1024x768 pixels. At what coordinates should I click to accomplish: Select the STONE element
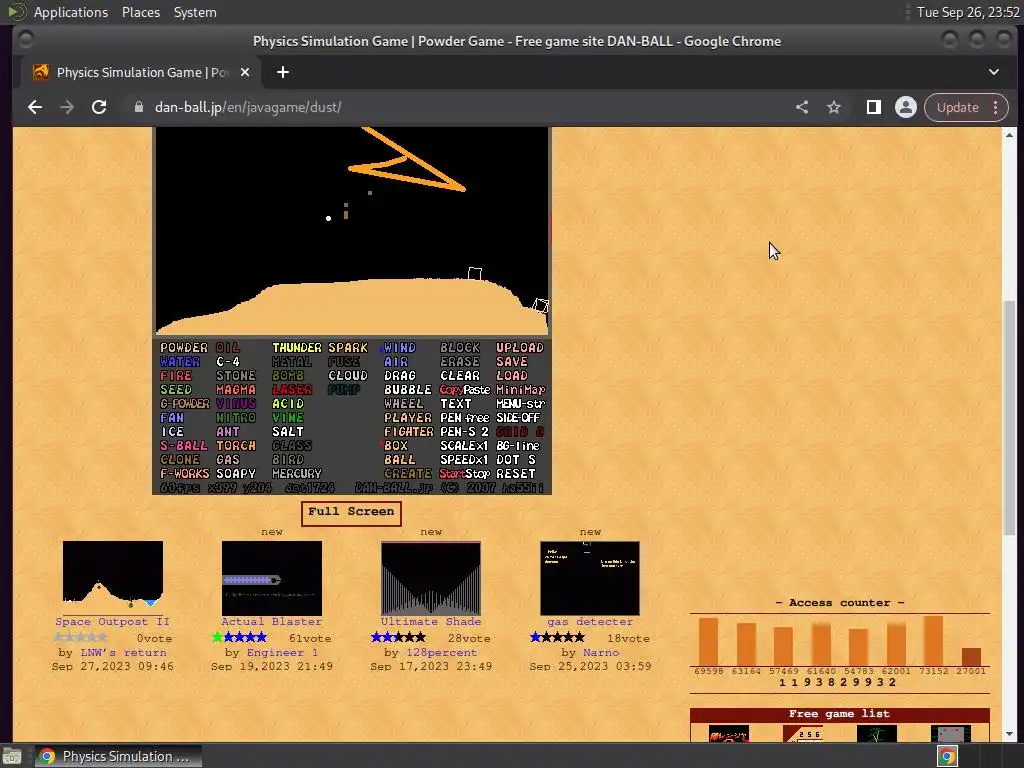tap(236, 376)
